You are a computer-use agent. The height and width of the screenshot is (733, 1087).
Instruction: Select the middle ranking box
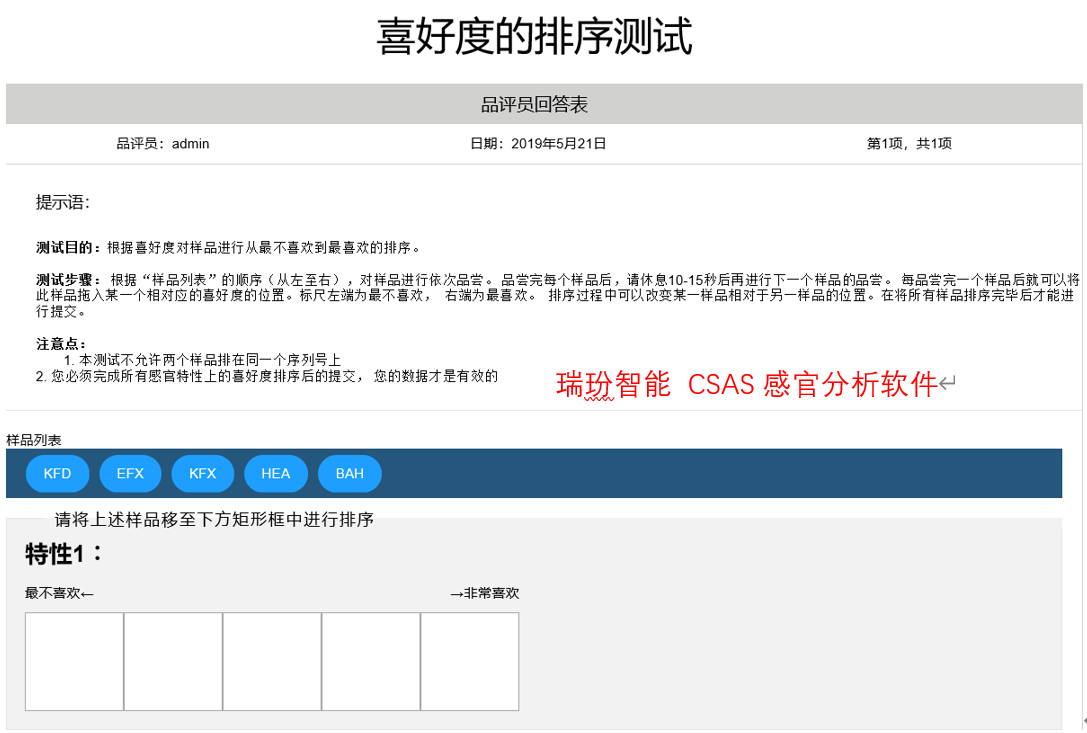click(x=272, y=661)
